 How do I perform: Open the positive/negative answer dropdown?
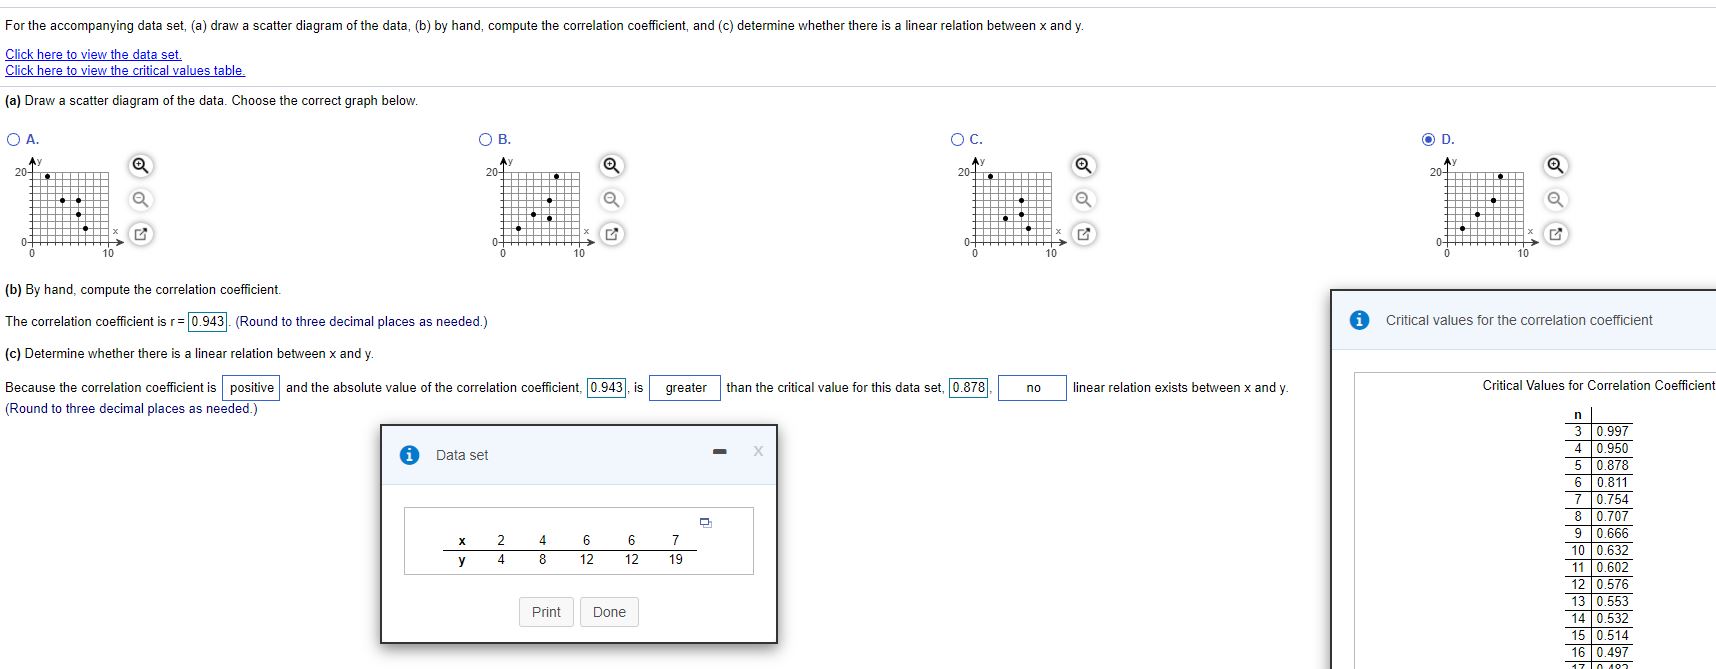pyautogui.click(x=253, y=387)
